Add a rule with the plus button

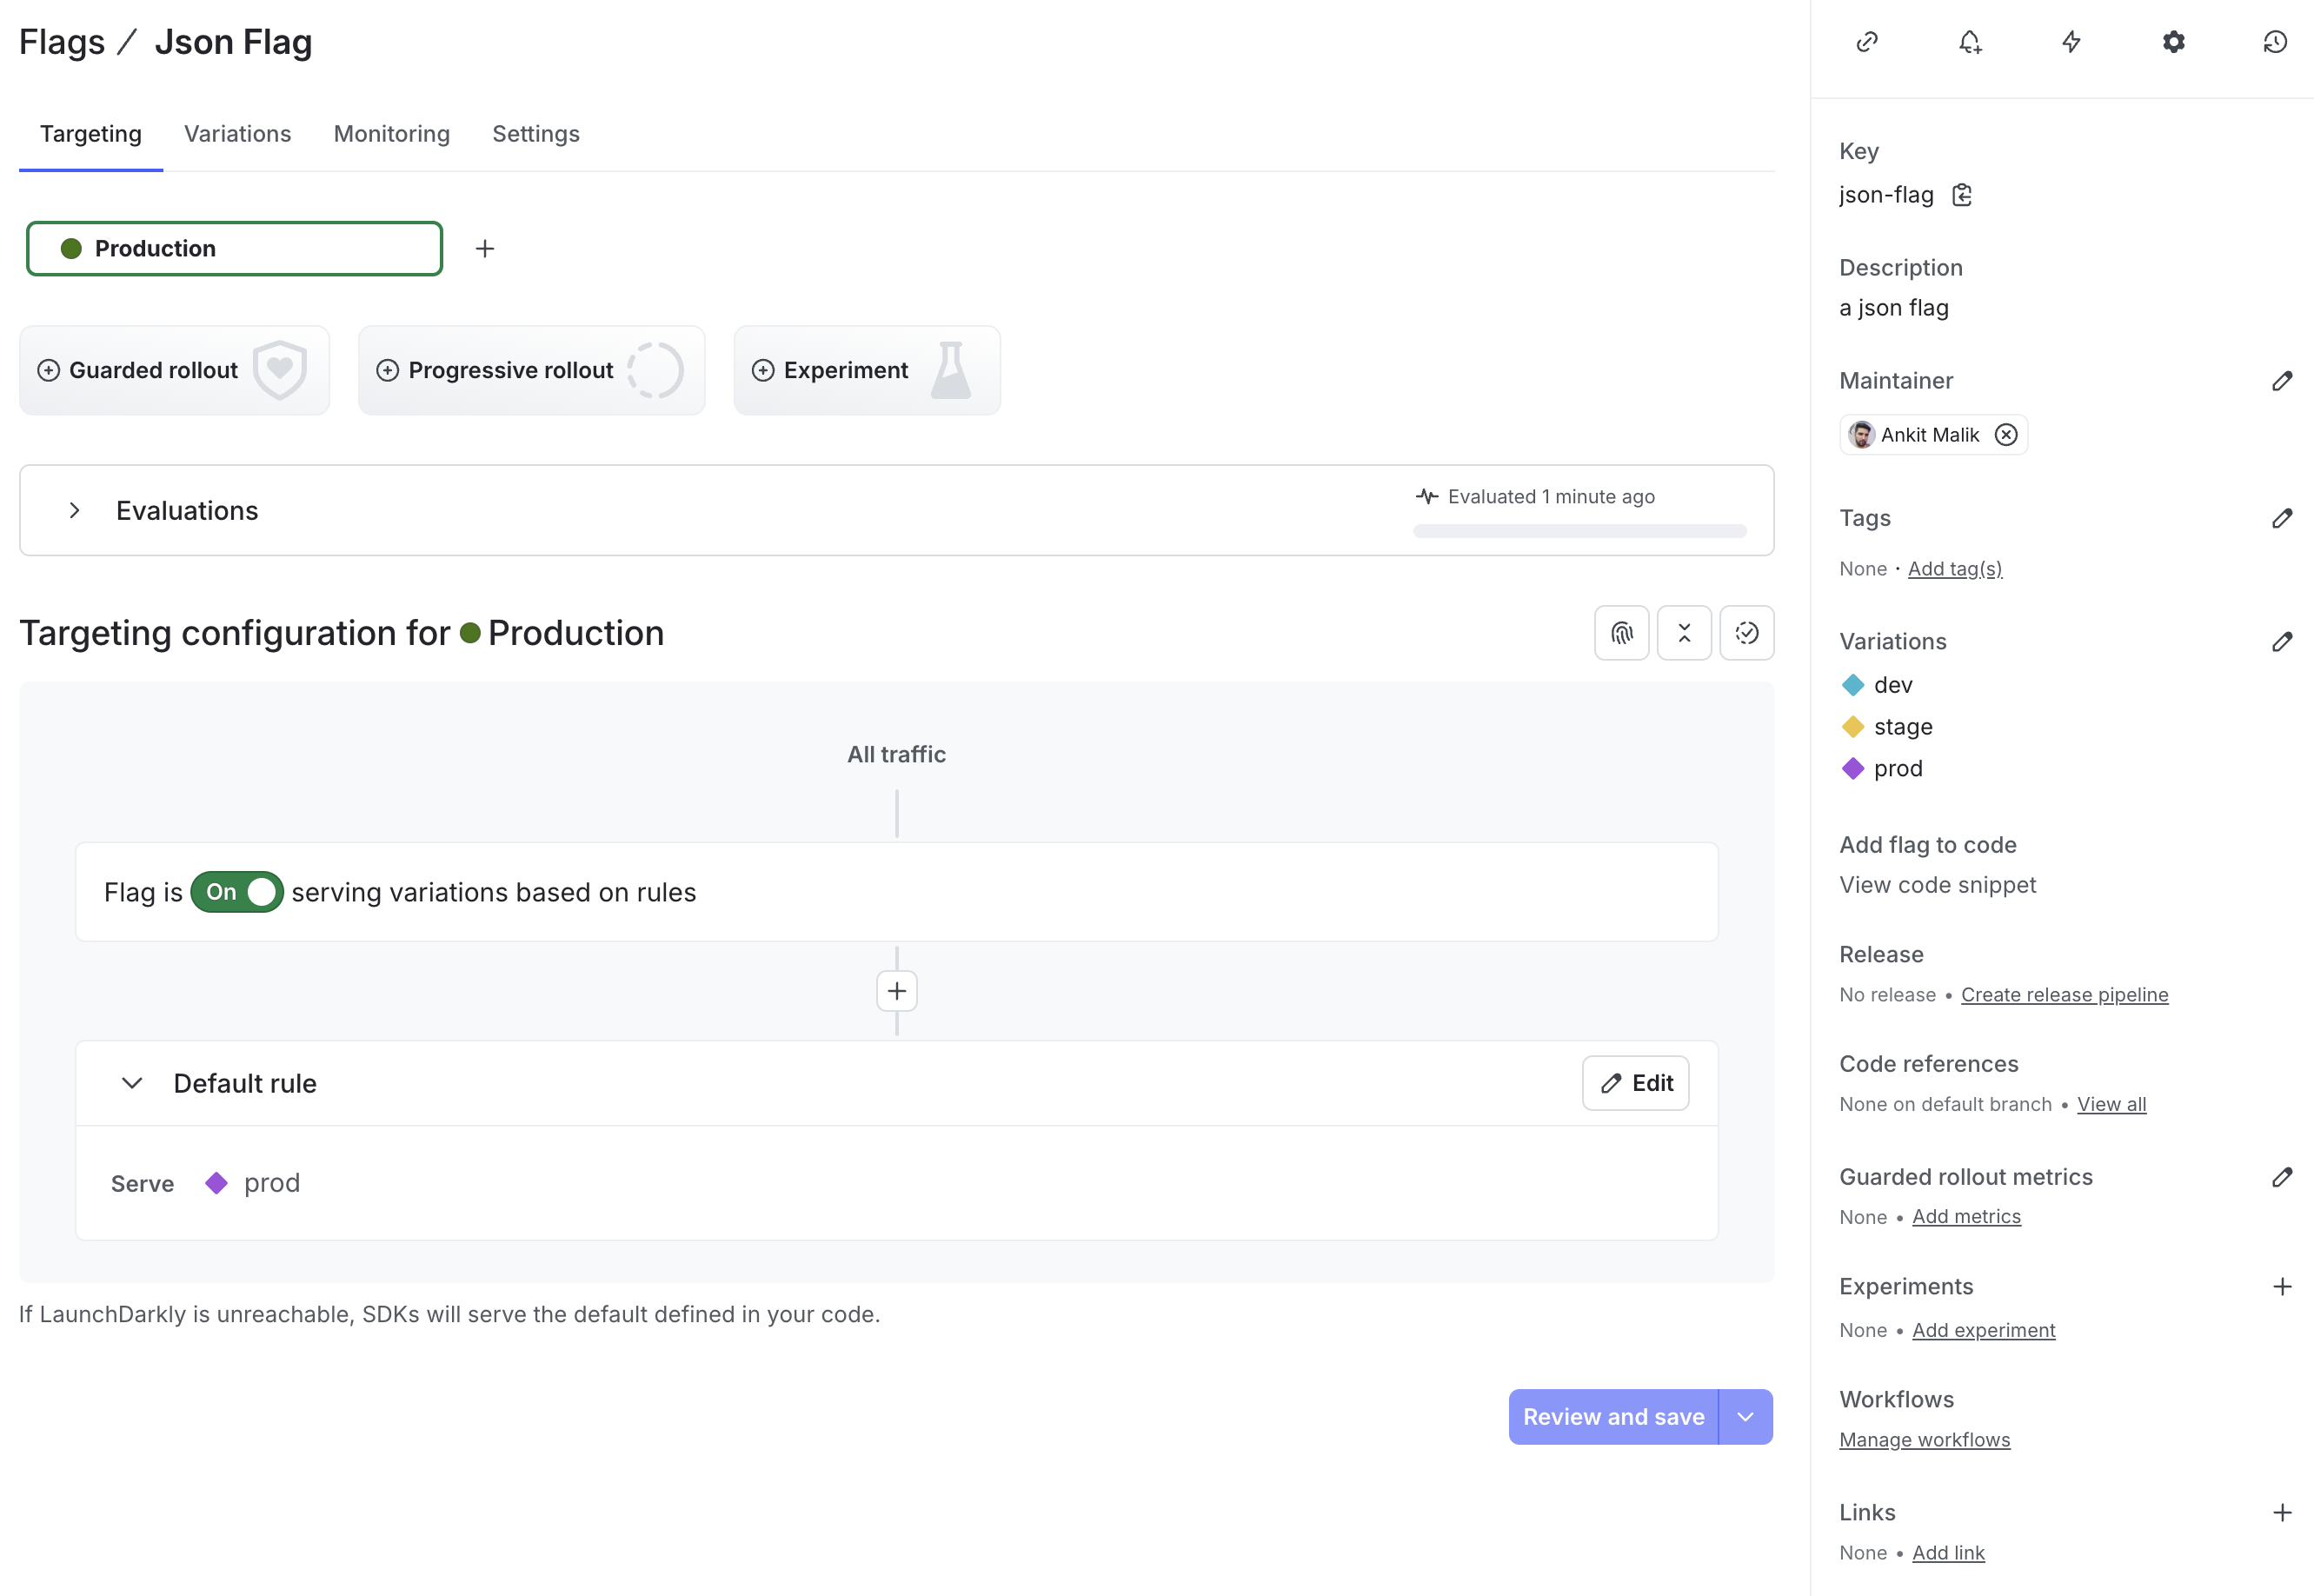pyautogui.click(x=897, y=991)
